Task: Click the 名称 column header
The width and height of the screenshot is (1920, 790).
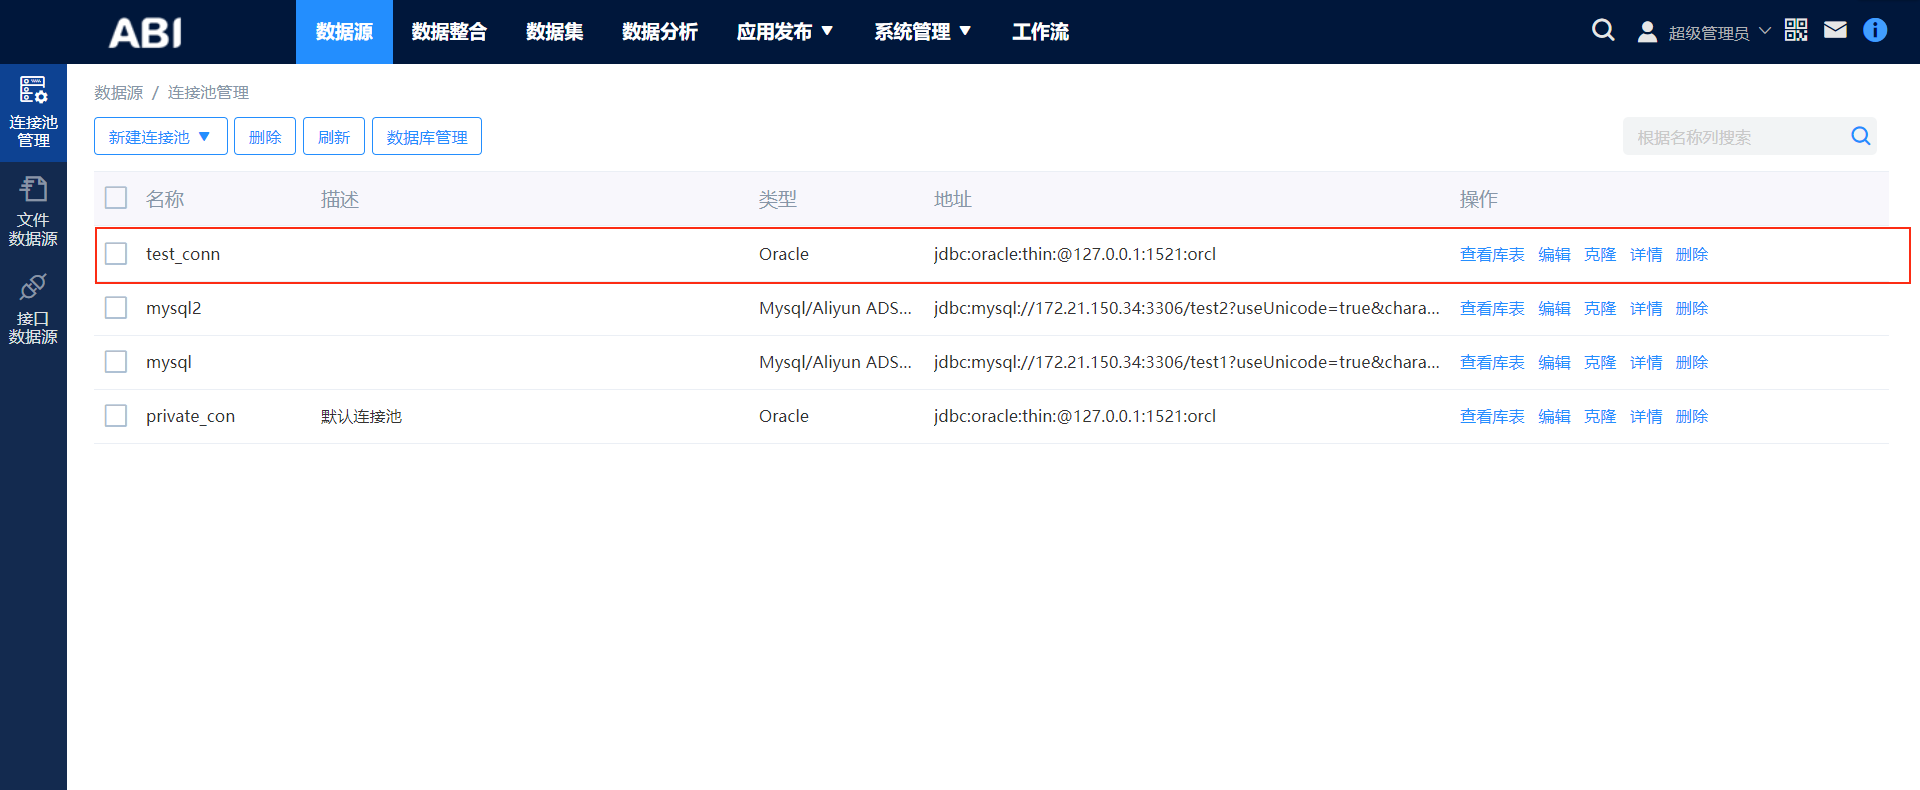Action: [x=165, y=199]
